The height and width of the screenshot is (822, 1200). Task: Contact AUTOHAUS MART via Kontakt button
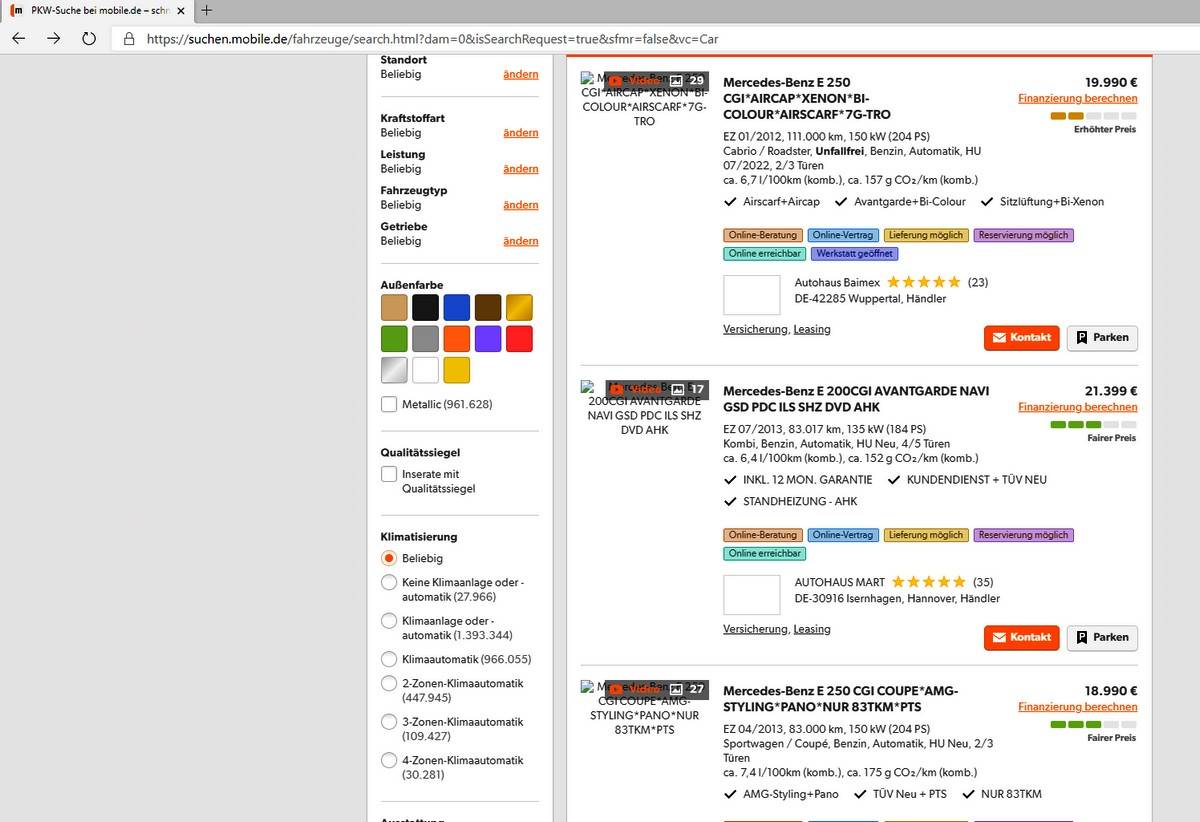[x=1021, y=637]
